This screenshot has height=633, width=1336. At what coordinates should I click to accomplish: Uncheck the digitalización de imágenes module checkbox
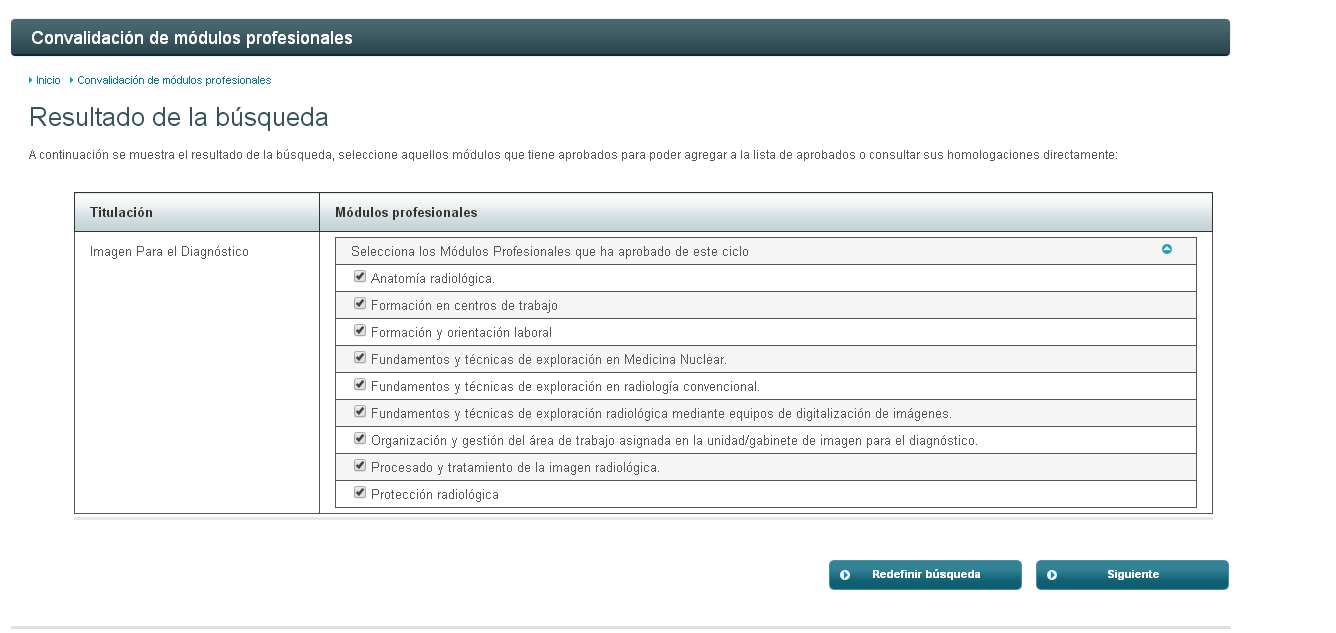tap(360, 412)
